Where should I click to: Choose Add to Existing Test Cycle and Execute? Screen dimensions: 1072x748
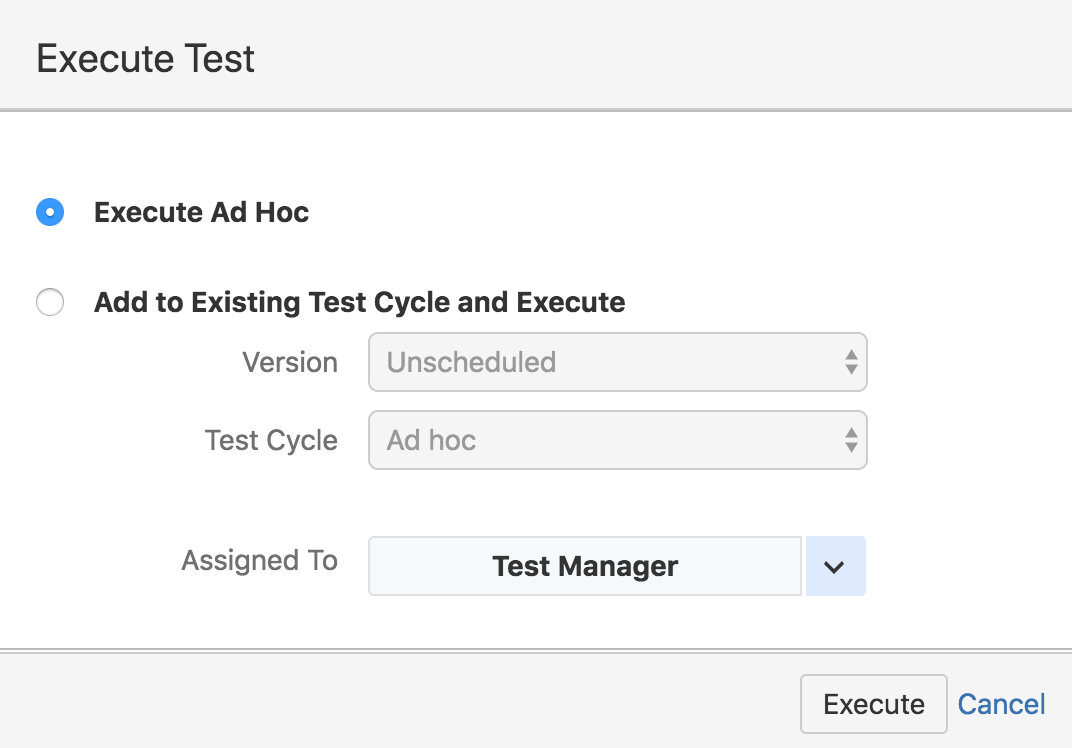pos(49,302)
